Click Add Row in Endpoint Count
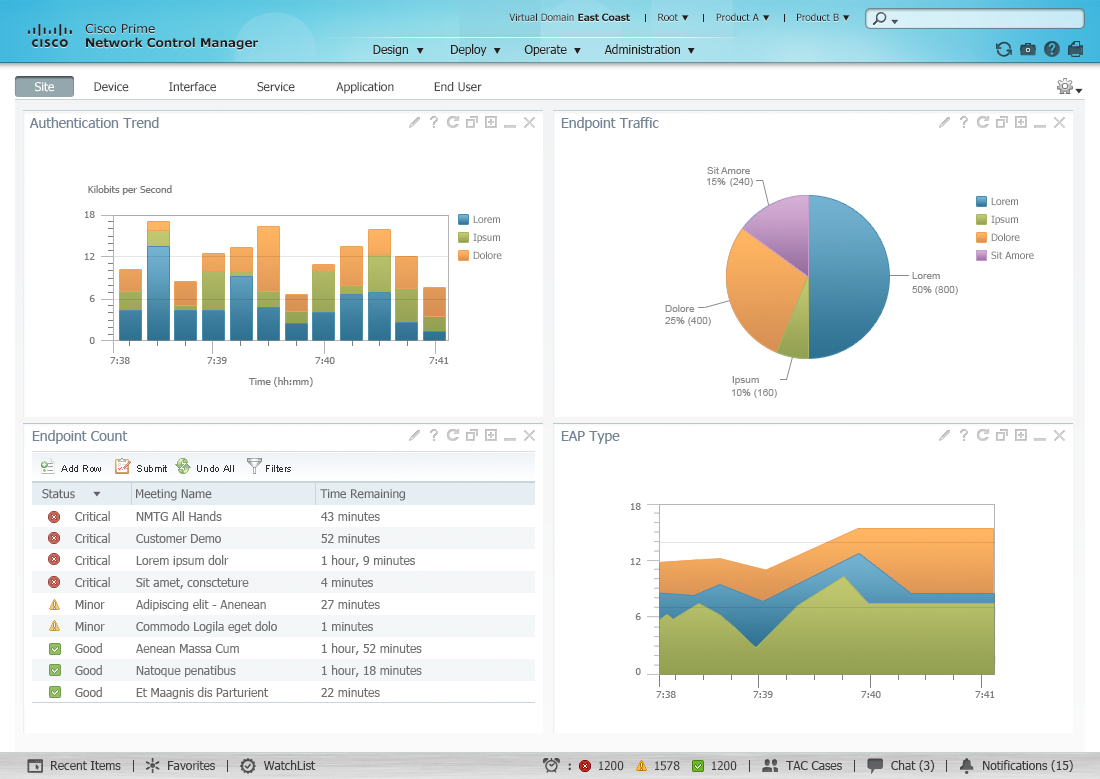Viewport: 1100px width, 779px height. (x=71, y=467)
